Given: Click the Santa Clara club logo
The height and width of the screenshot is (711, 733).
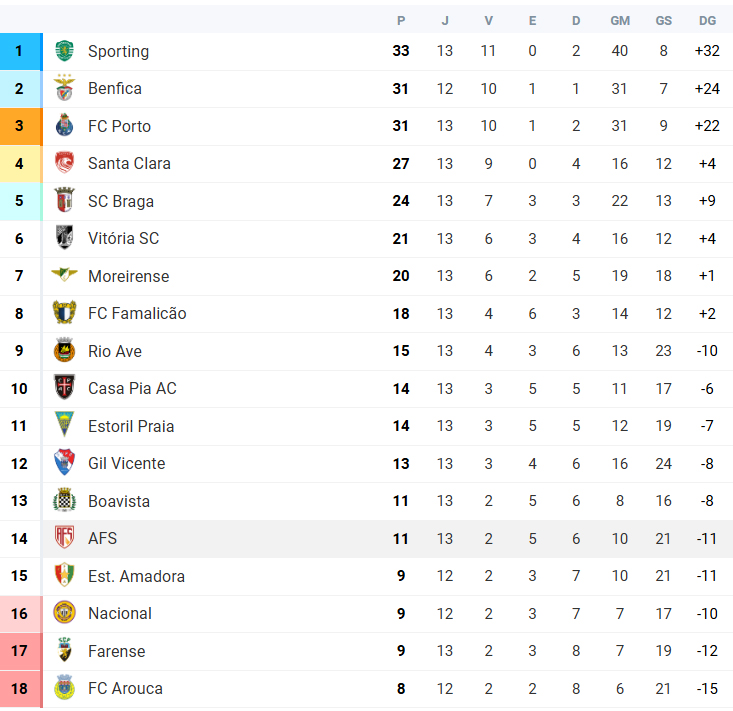Looking at the screenshot, I should (65, 163).
